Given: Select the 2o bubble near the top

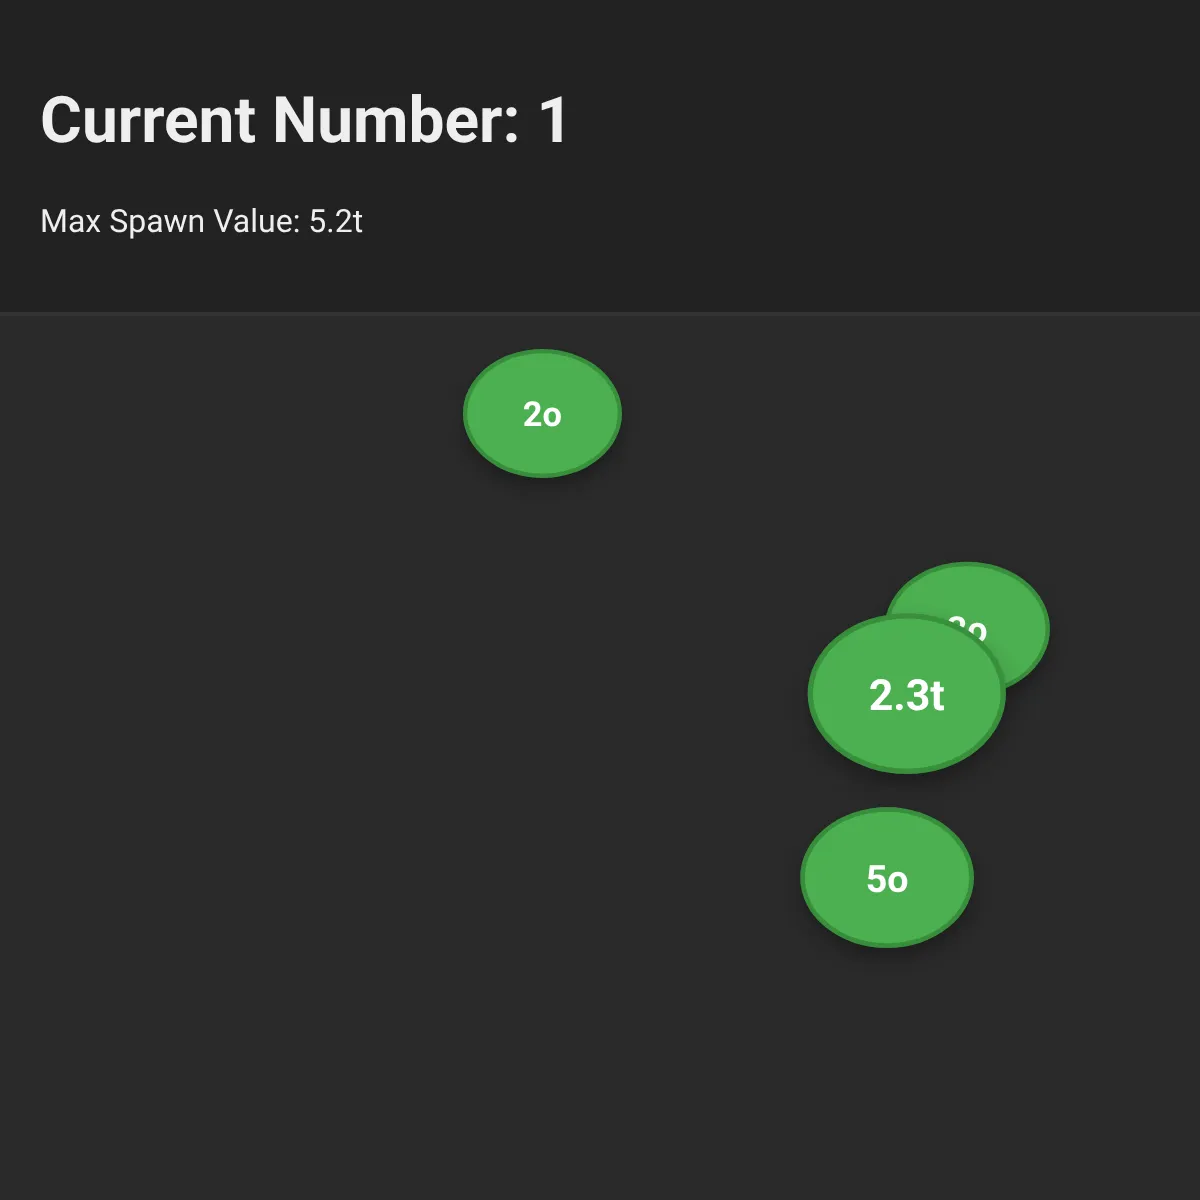Looking at the screenshot, I should pos(542,413).
